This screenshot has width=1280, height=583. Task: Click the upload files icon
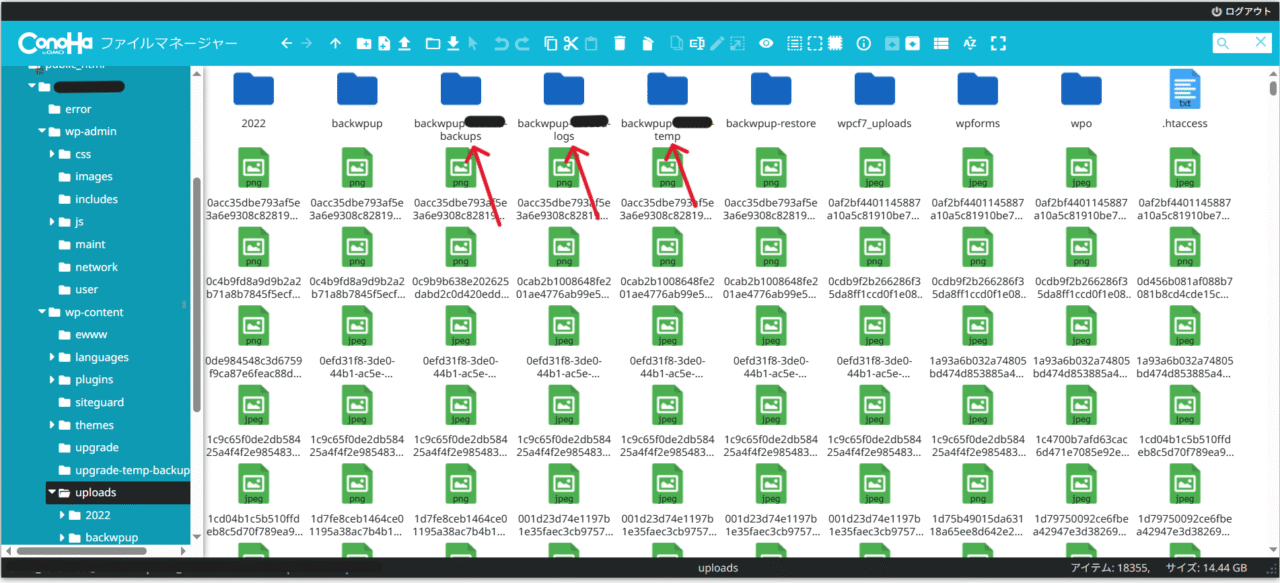(405, 43)
